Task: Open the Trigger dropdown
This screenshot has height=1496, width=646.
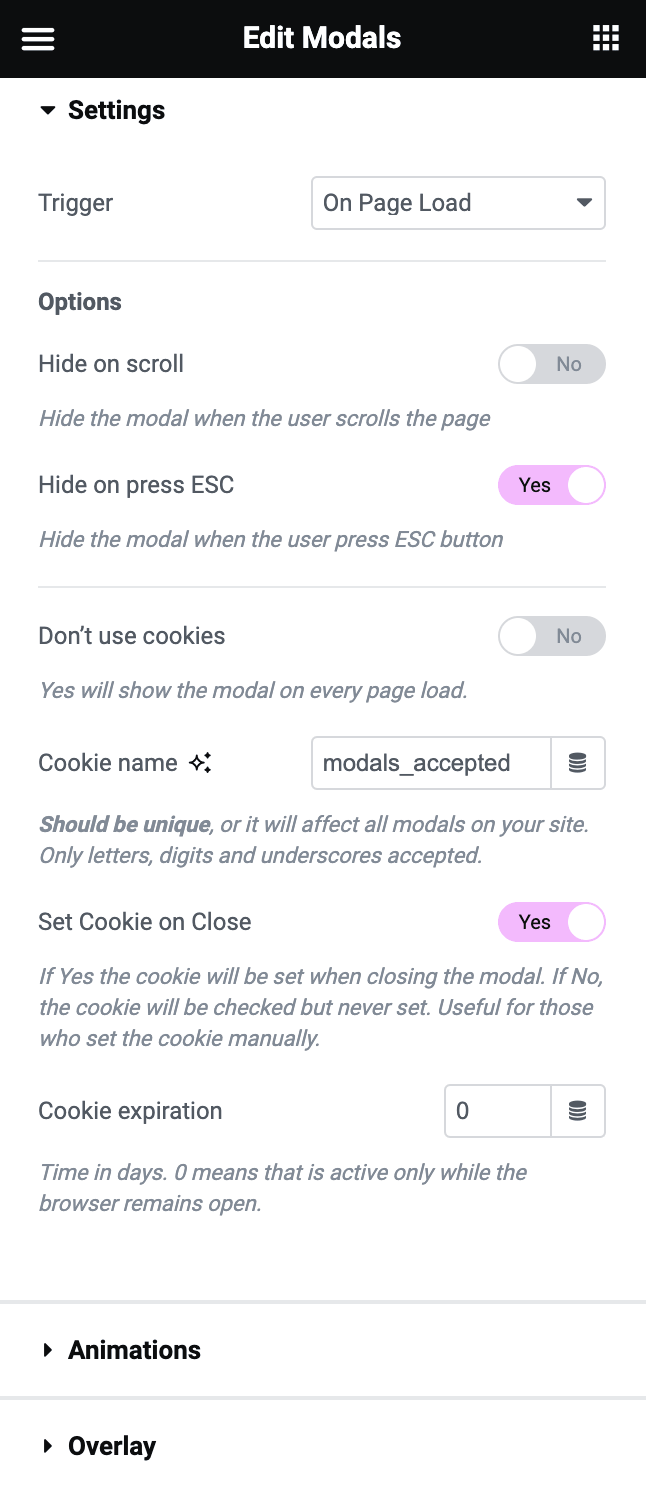Action: (x=458, y=203)
